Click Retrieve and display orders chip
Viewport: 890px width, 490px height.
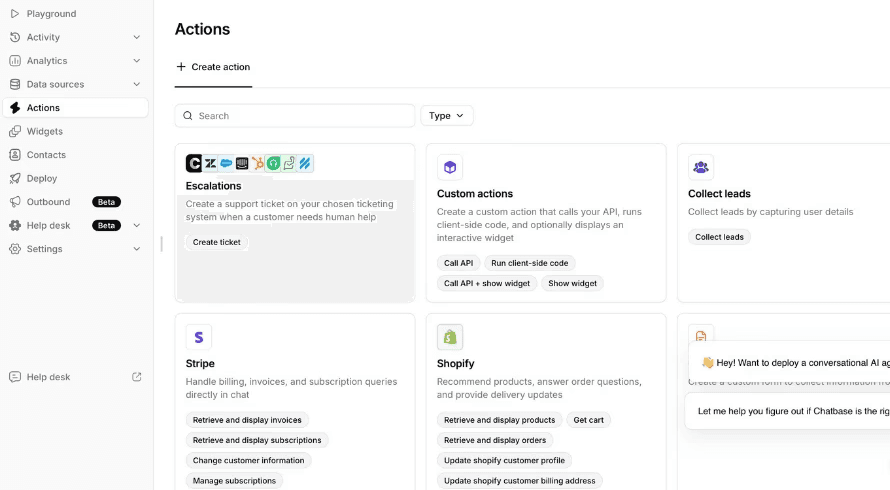pyautogui.click(x=495, y=440)
